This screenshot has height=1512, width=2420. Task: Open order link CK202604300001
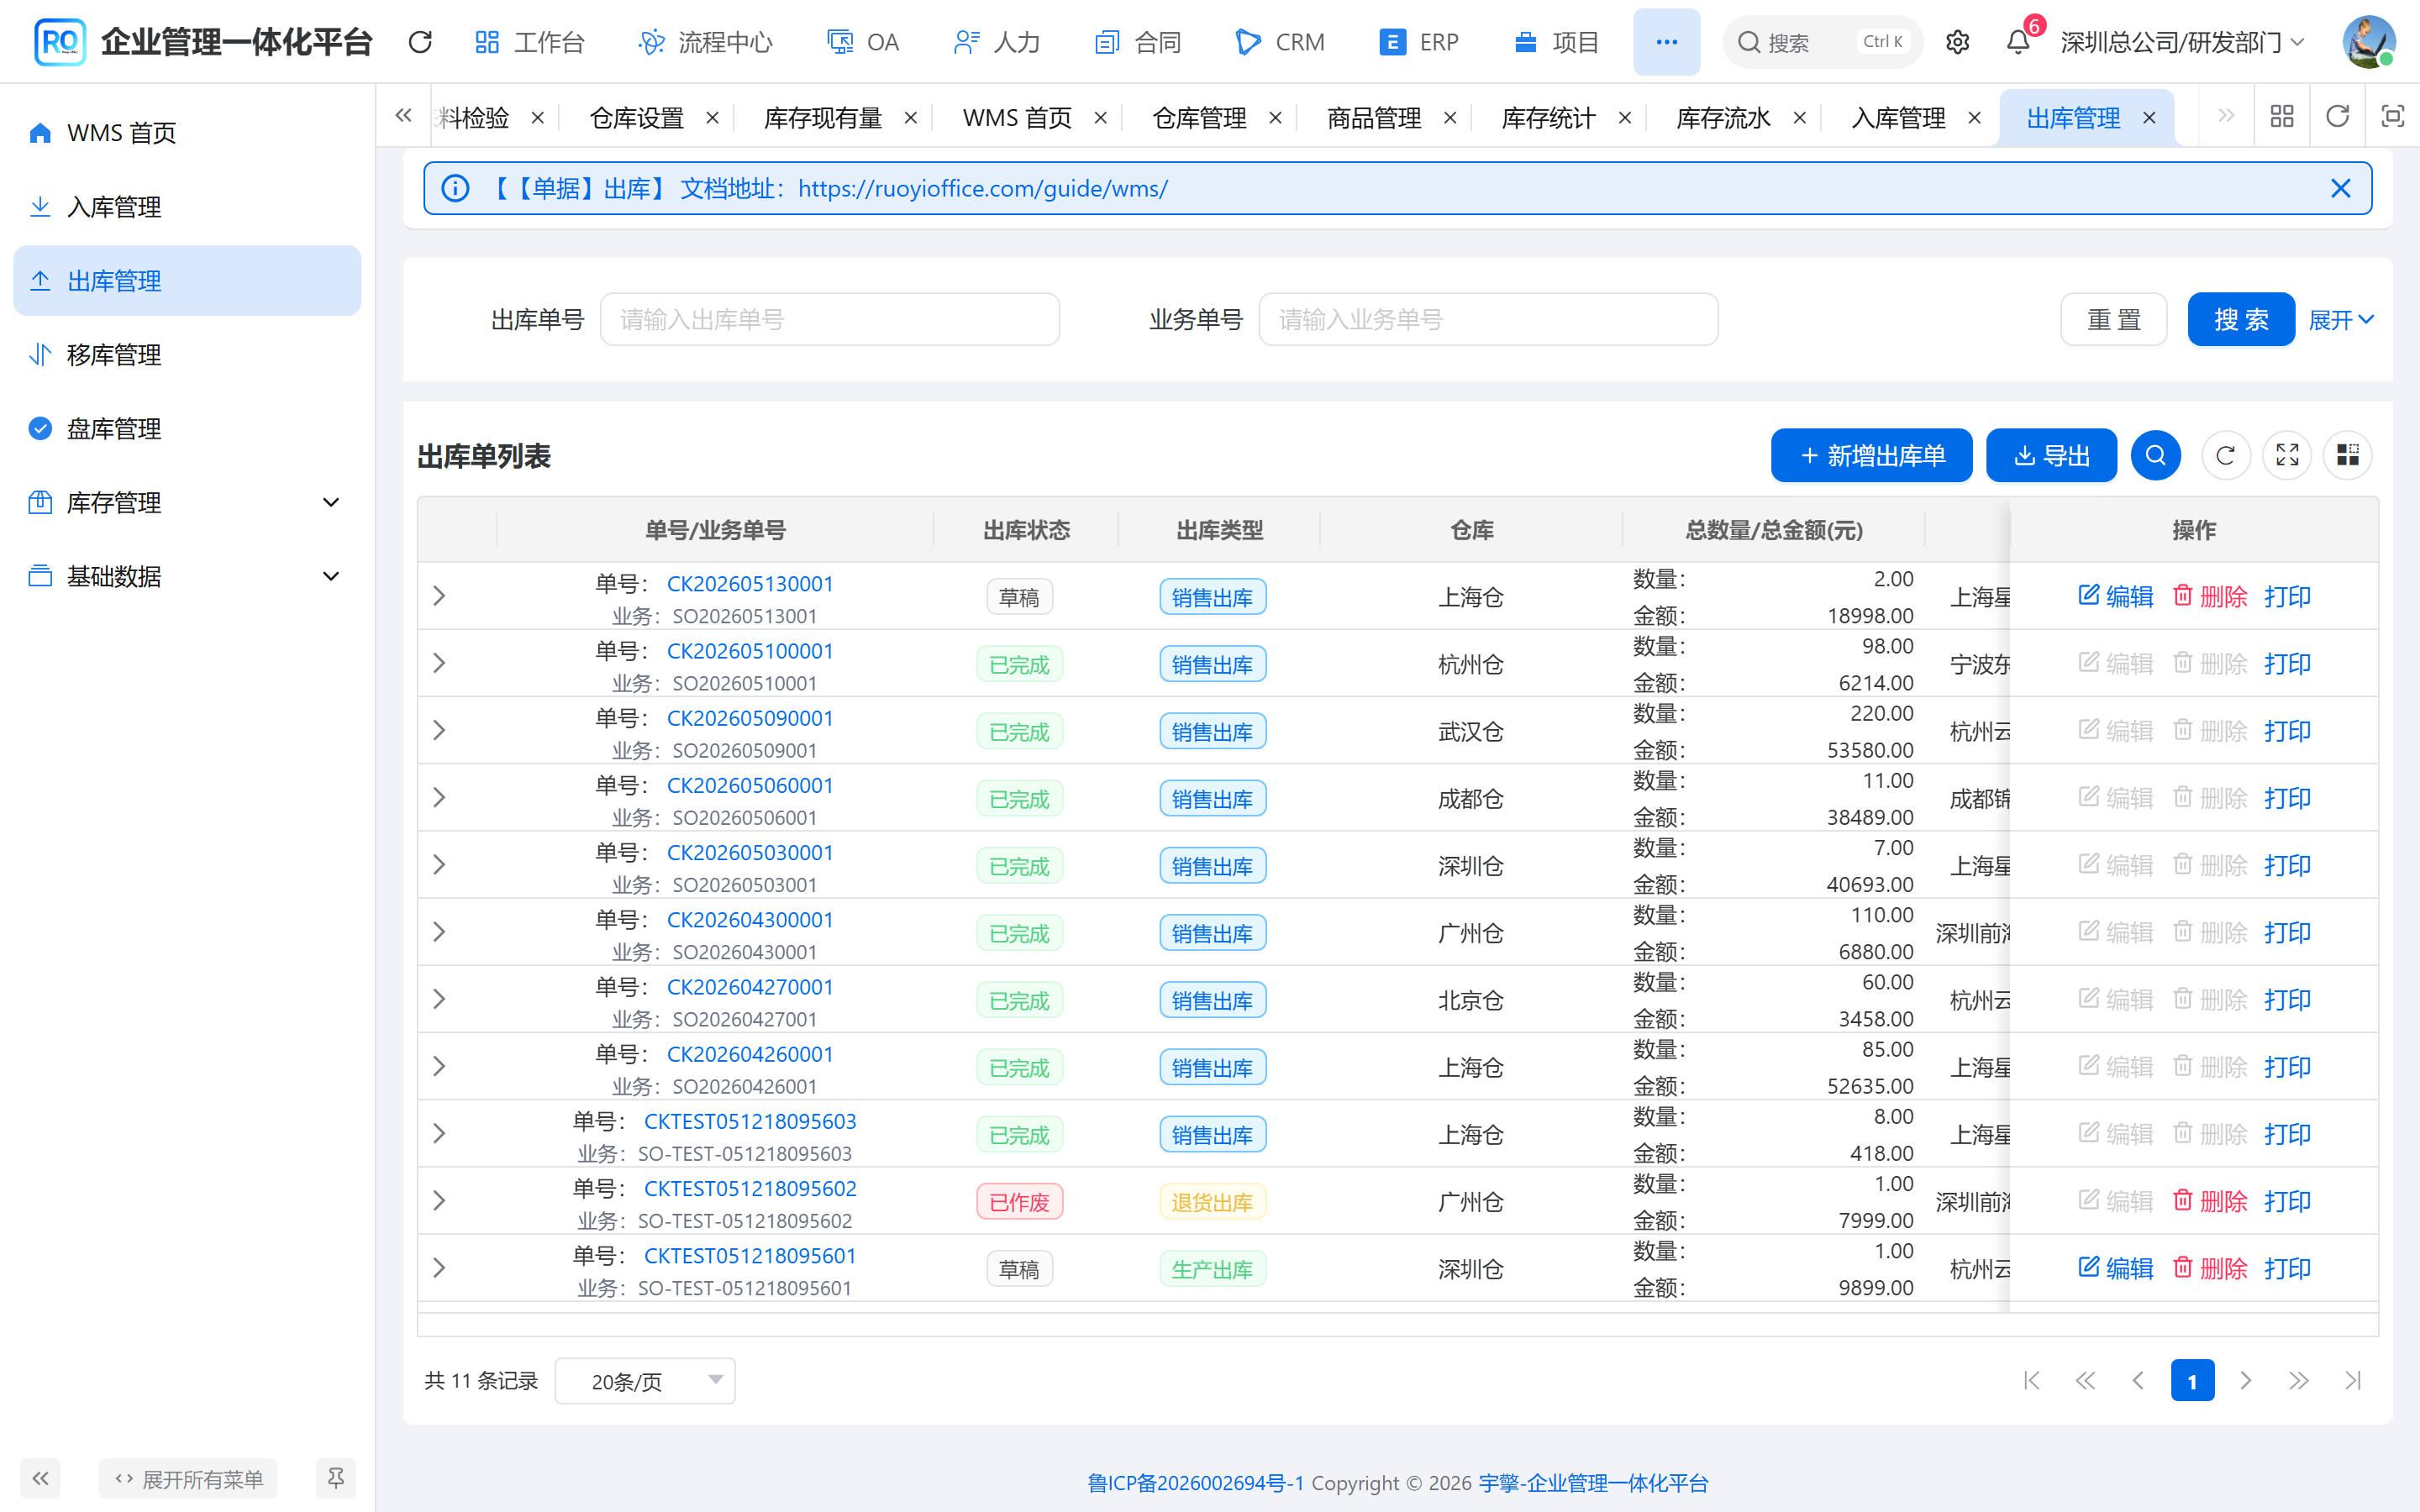pyautogui.click(x=750, y=919)
